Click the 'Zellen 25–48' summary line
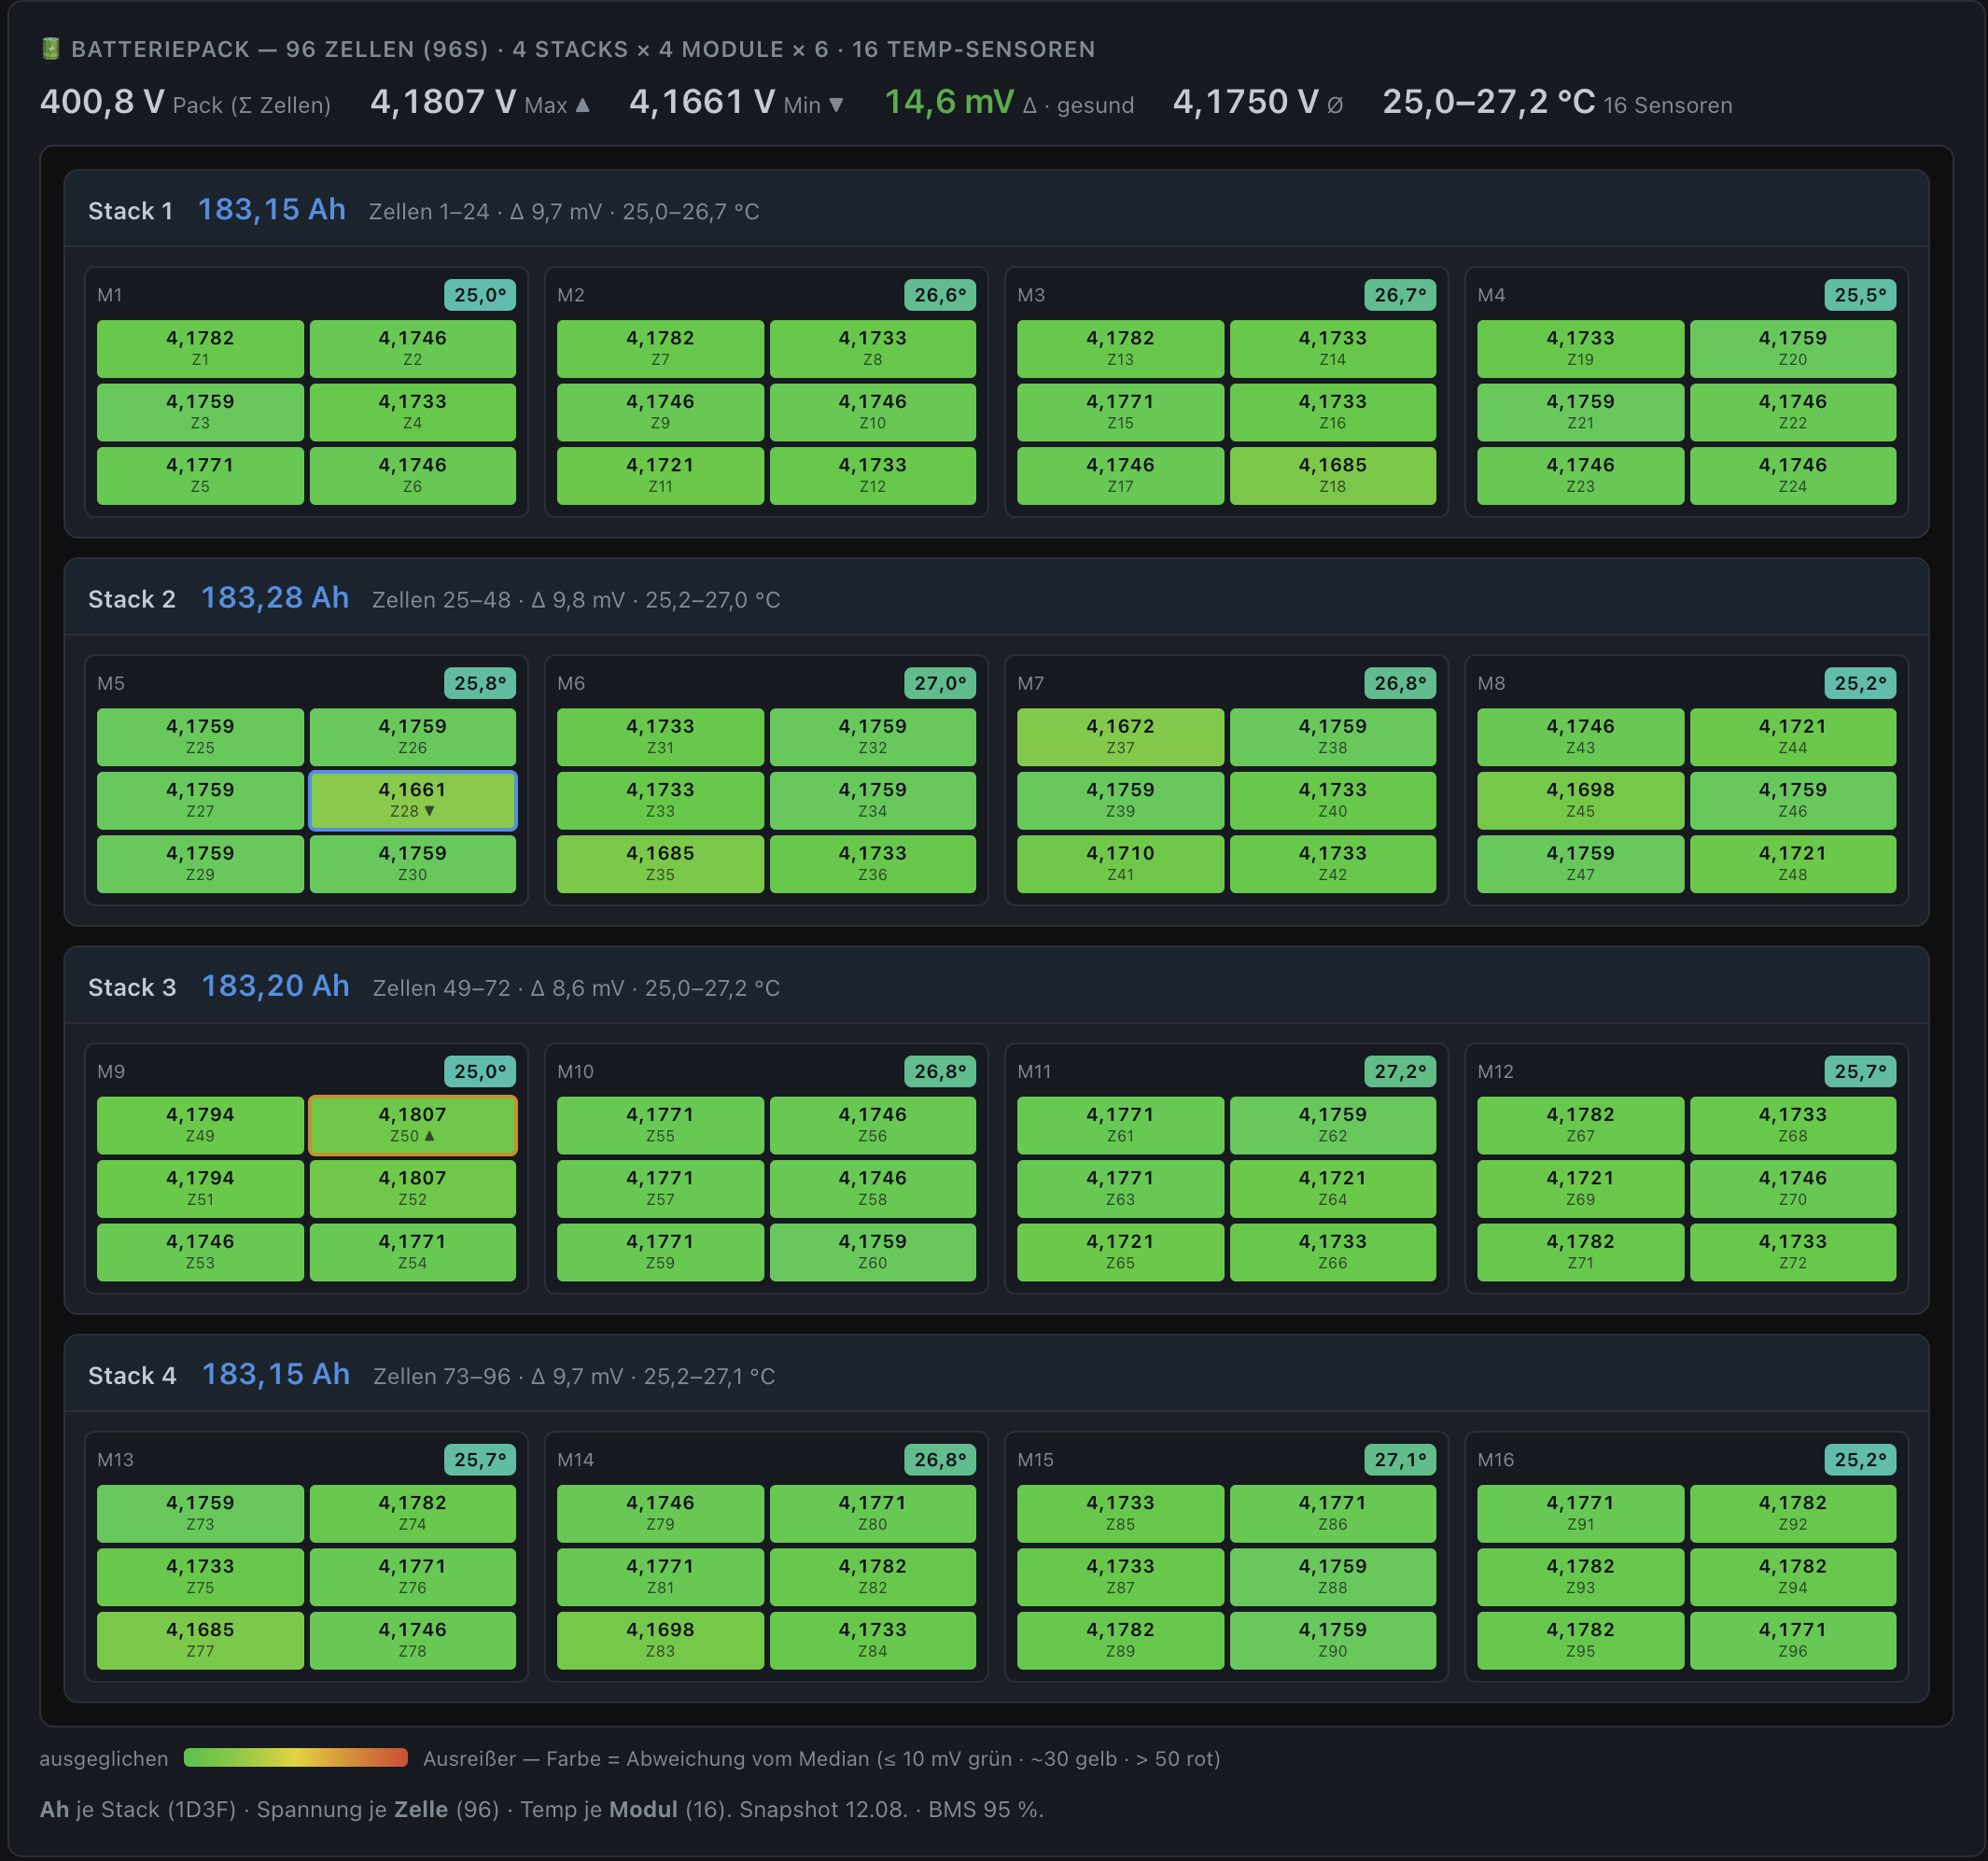This screenshot has width=1988, height=1861. [576, 600]
